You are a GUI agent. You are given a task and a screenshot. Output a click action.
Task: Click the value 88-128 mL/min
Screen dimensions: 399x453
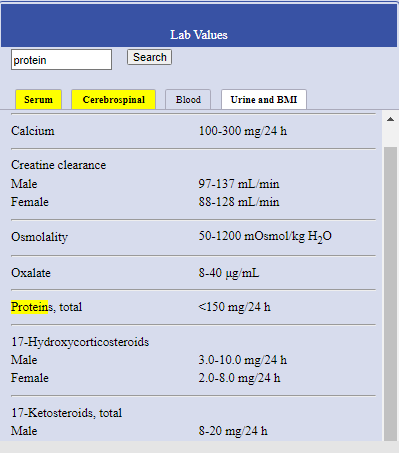(x=239, y=202)
